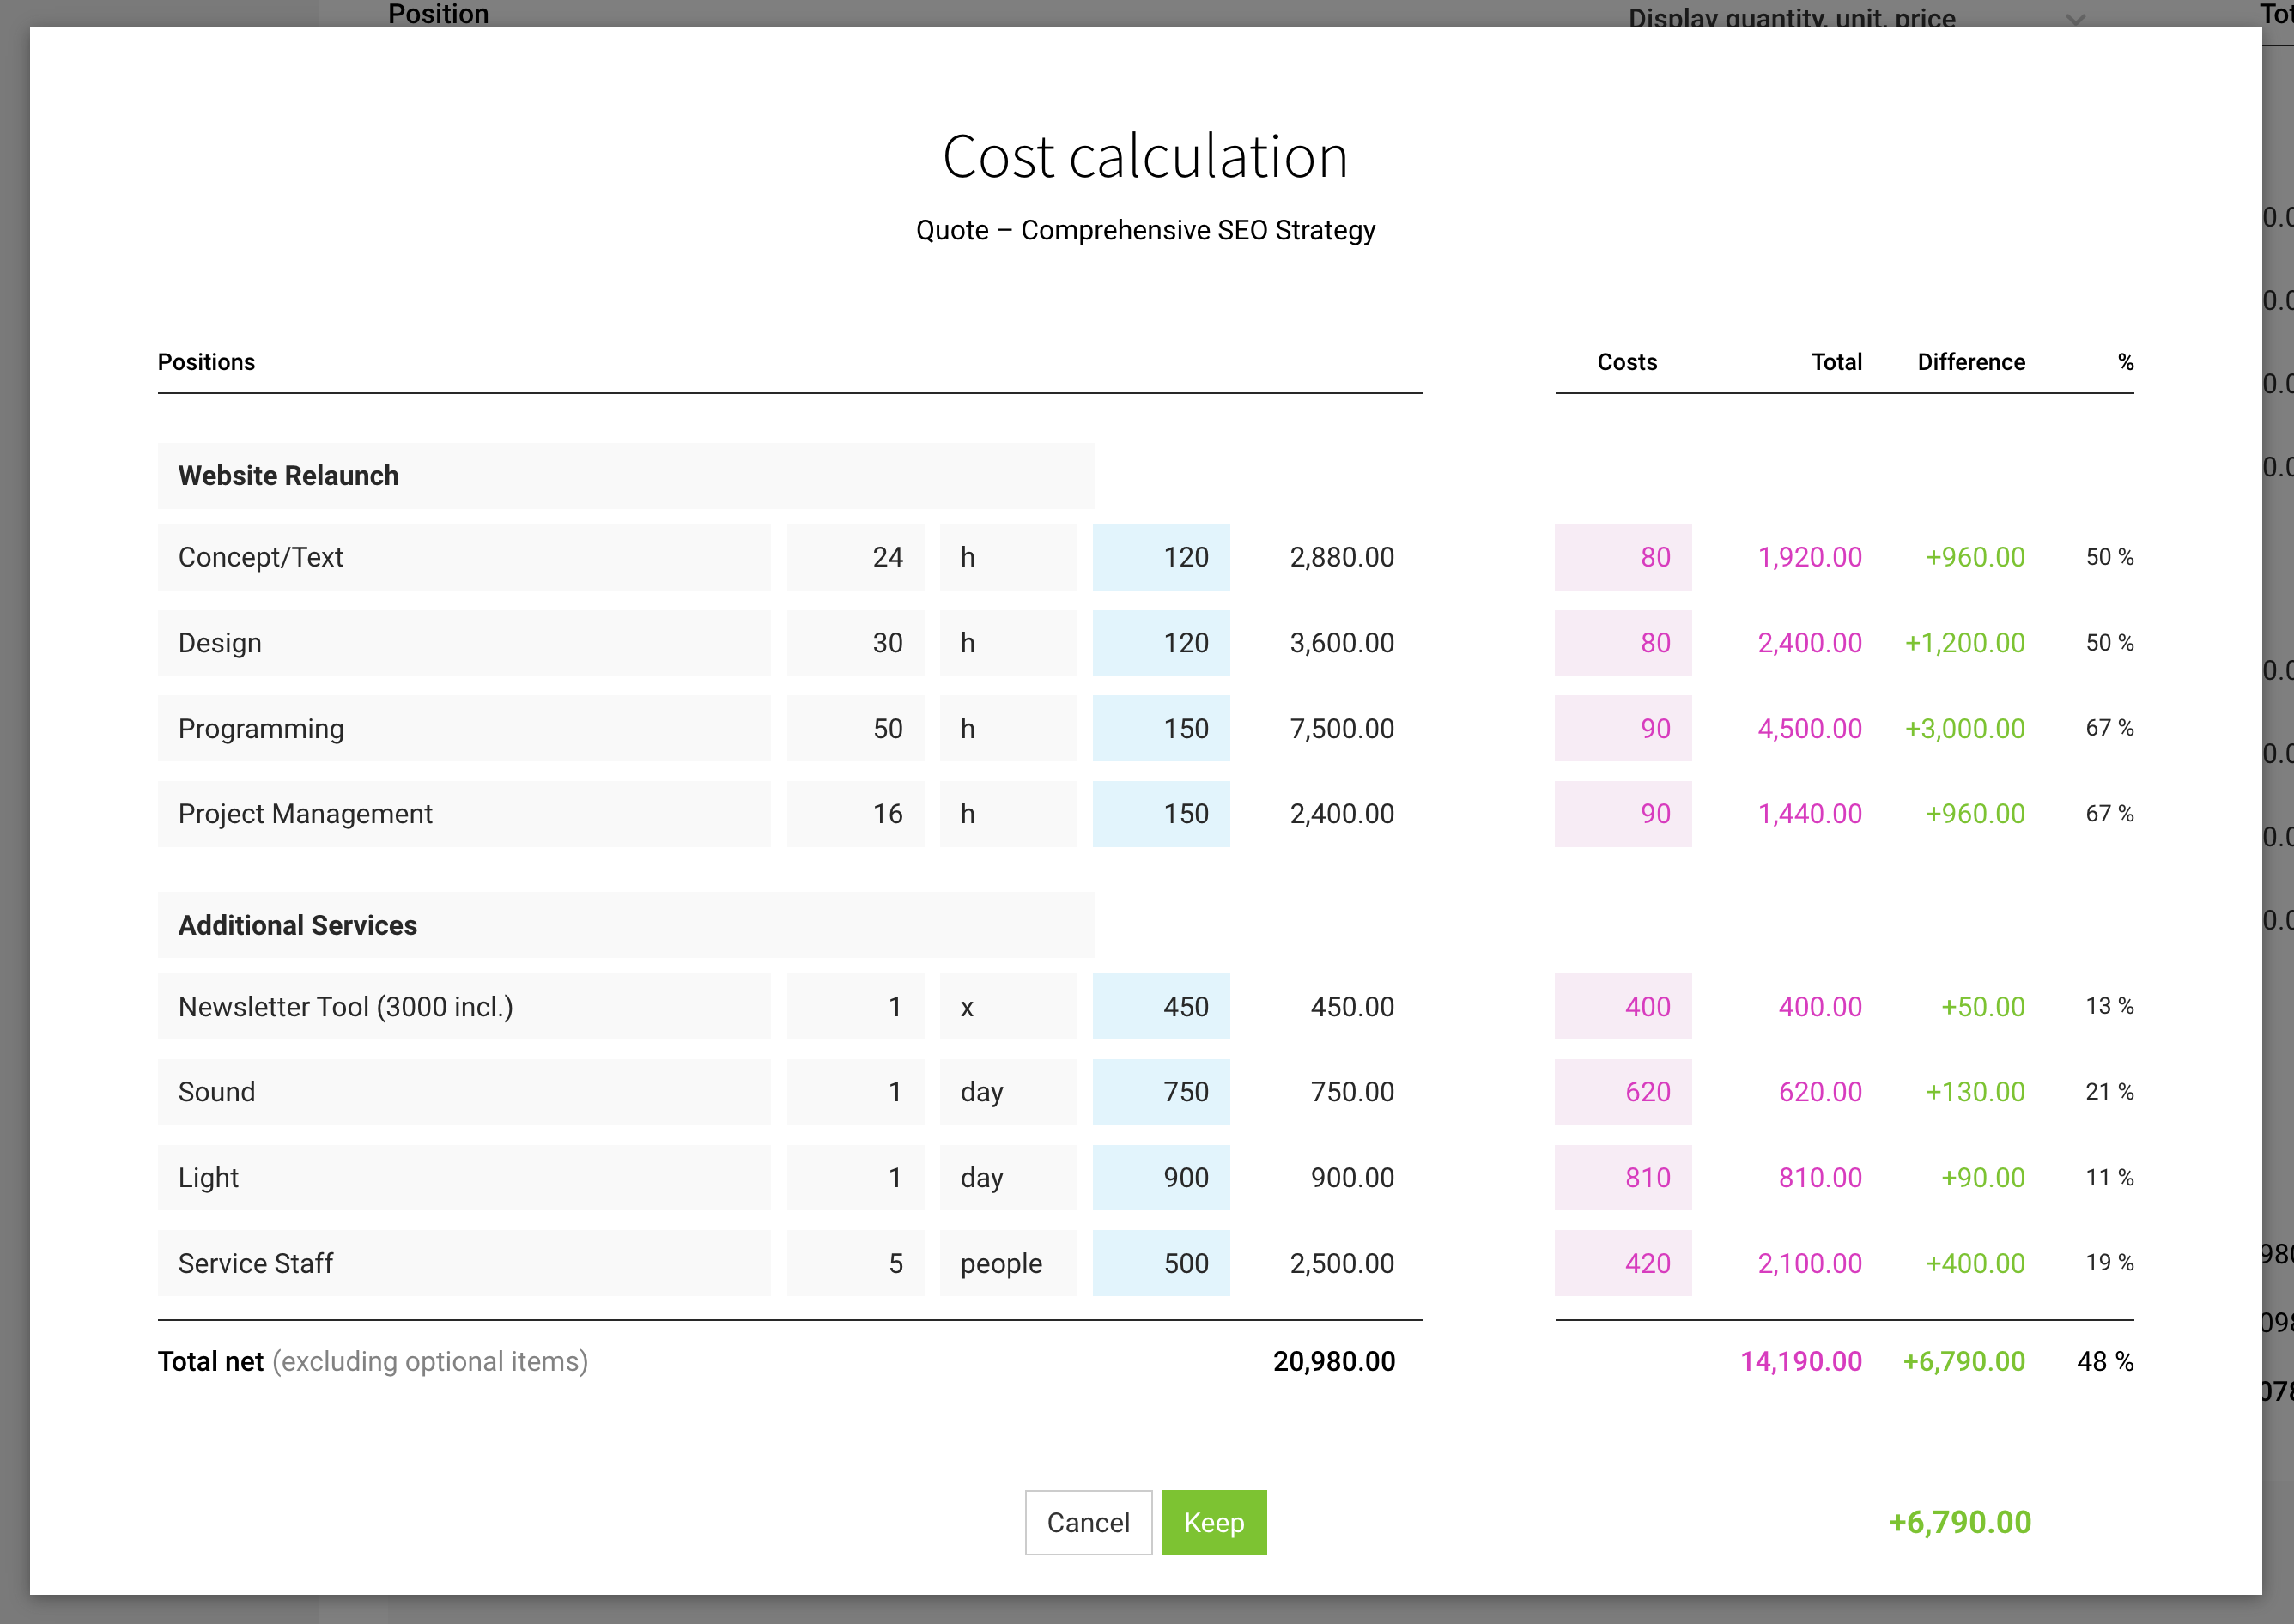Click the Difference column header
Screen dimensions: 2294x1624
(x=1971, y=362)
